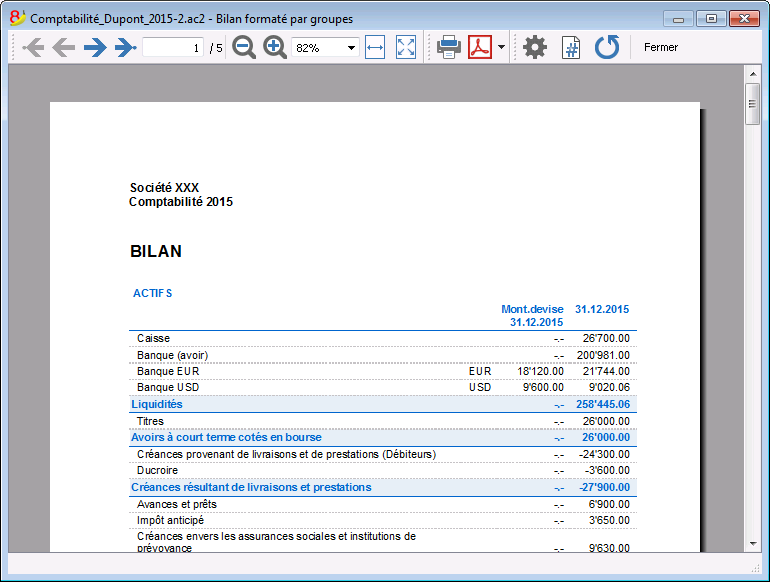The image size is (770, 582).
Task: Click the Banana application icon in title bar
Action: pos(18,18)
